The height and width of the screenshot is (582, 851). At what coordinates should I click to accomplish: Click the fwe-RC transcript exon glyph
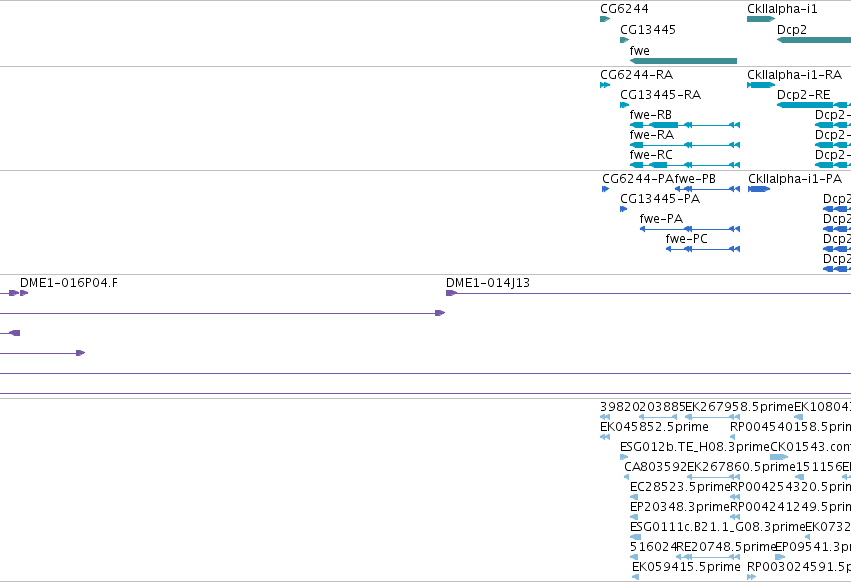[658, 165]
